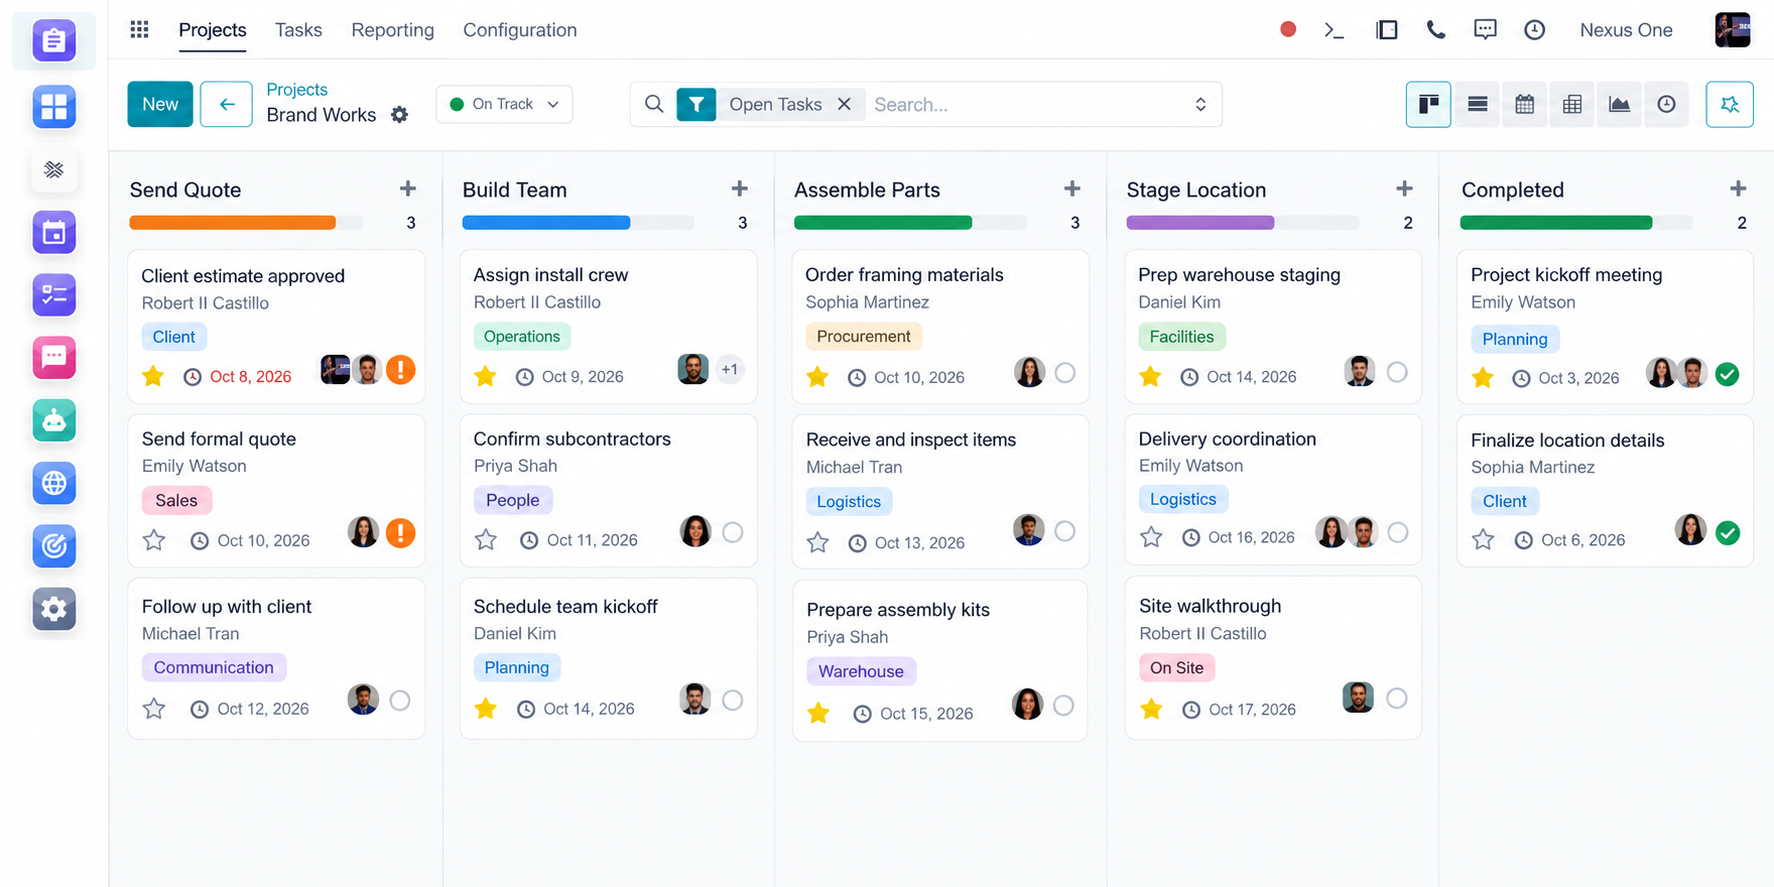Follow the Projects breadcrumb link
Viewport: 1774px width, 887px height.
[297, 89]
